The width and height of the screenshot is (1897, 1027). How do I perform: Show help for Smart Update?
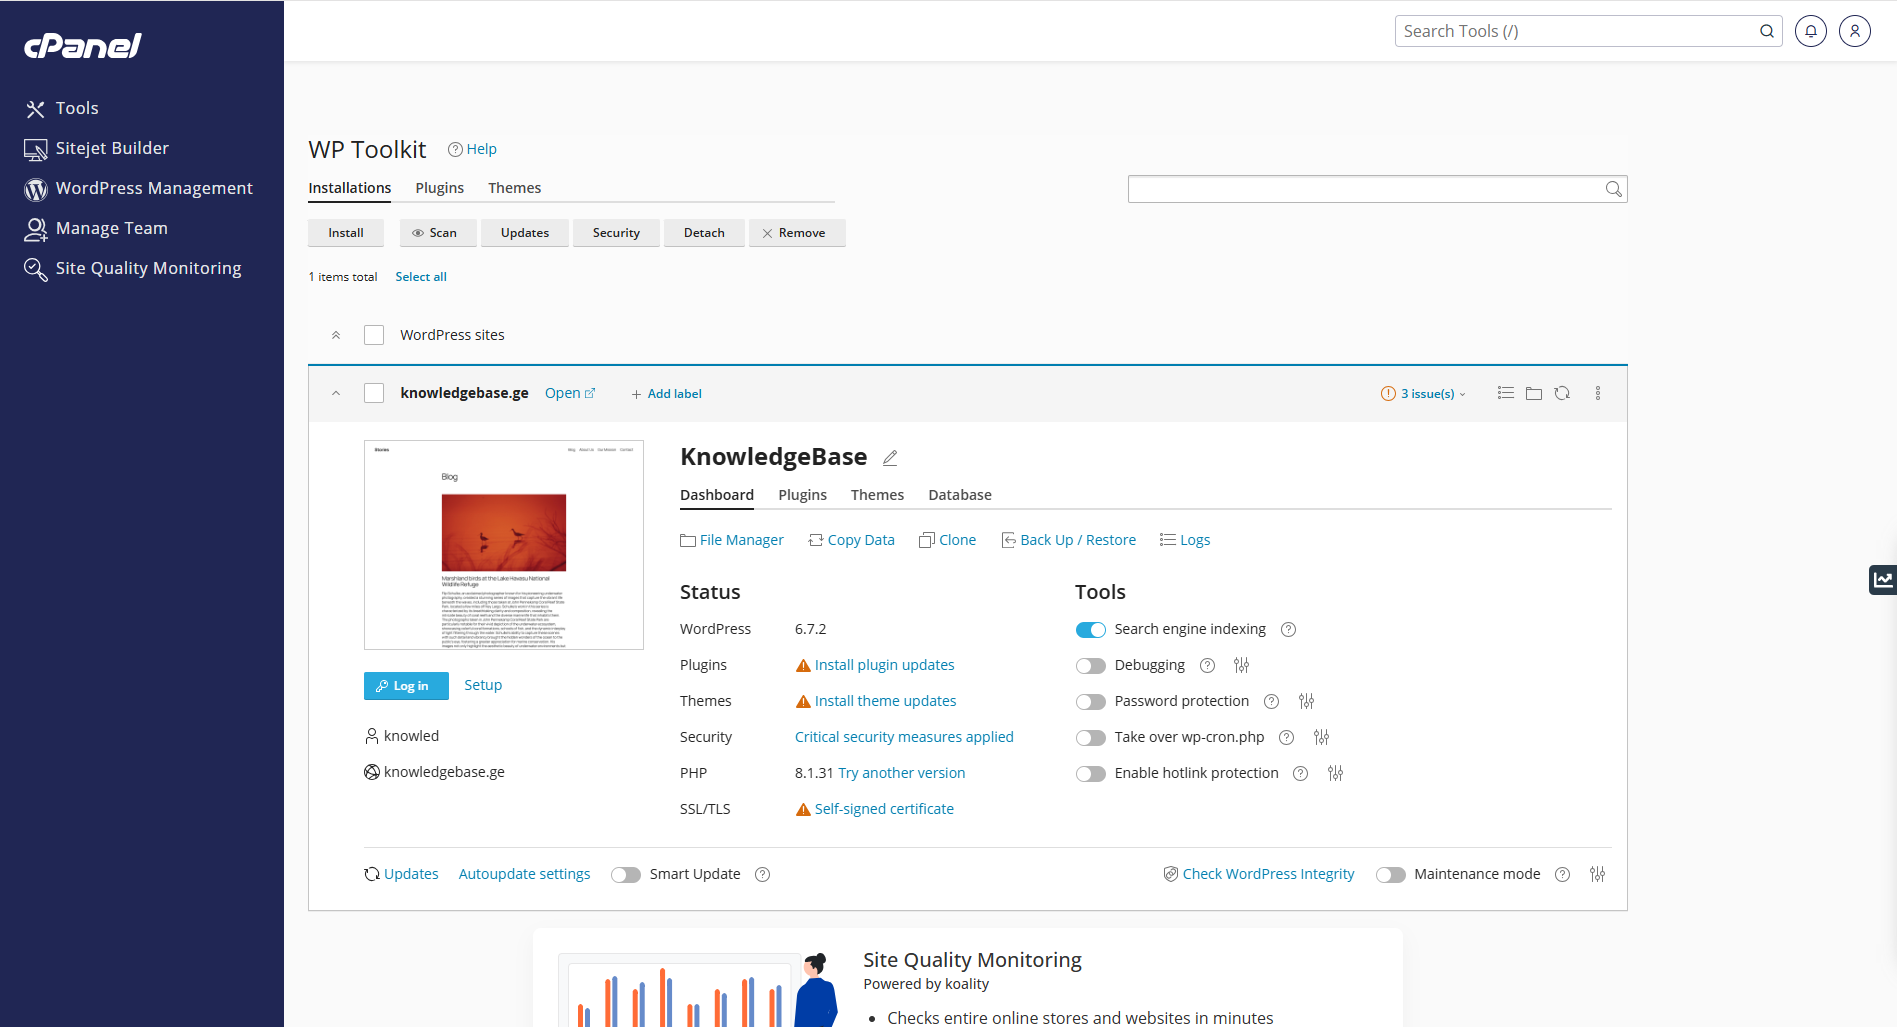click(x=762, y=874)
